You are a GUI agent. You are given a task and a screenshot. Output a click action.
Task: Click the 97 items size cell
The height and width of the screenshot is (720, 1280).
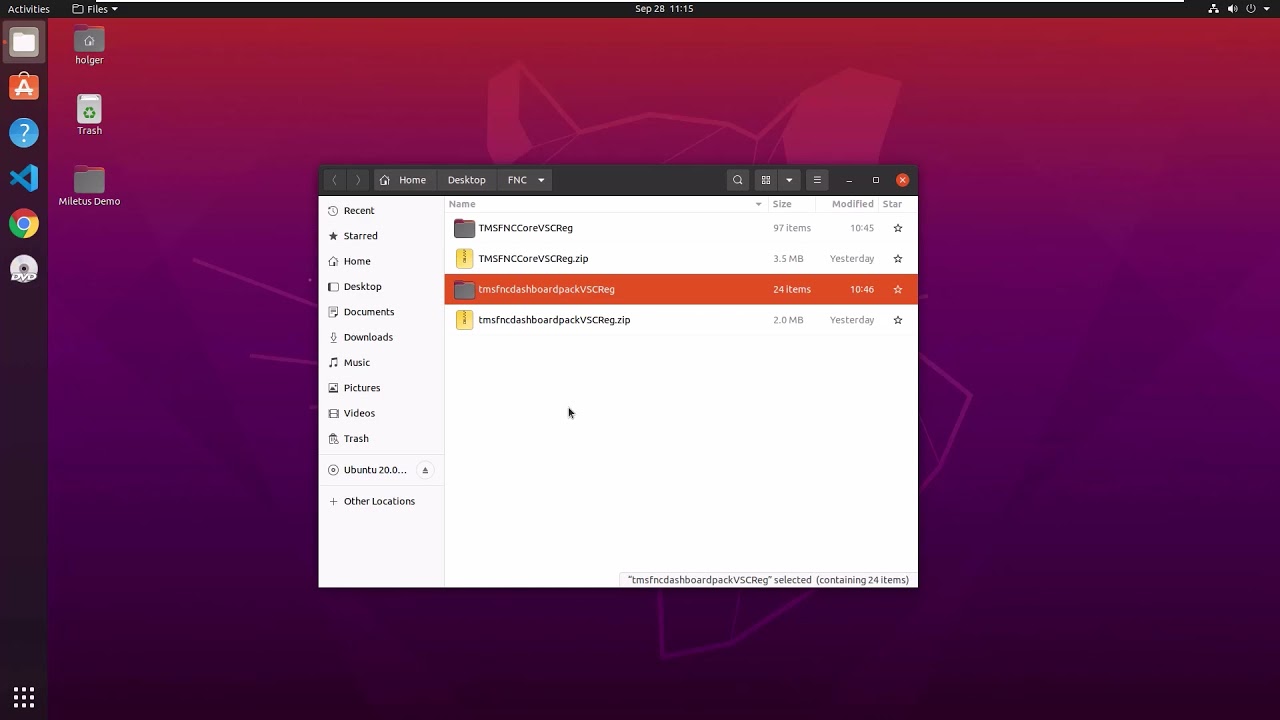[792, 228]
